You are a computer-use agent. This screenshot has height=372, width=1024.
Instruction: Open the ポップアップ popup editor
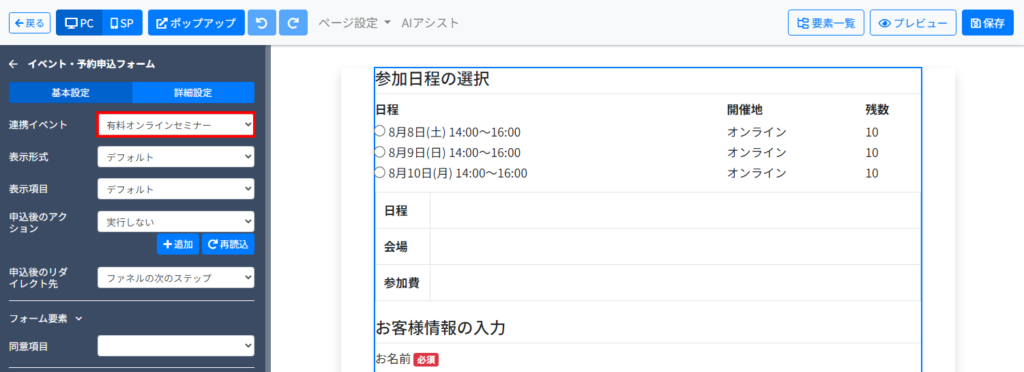pyautogui.click(x=197, y=23)
